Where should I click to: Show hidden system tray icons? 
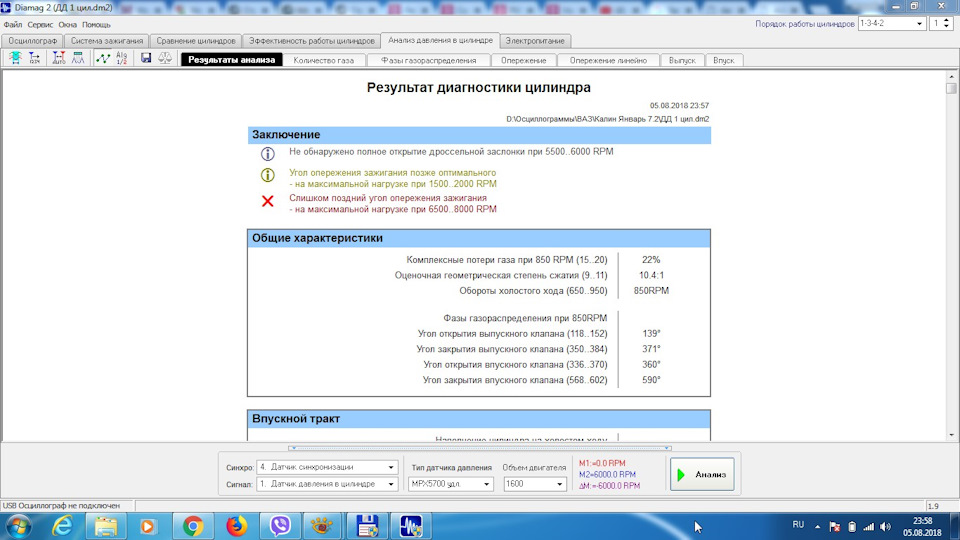pos(817,527)
